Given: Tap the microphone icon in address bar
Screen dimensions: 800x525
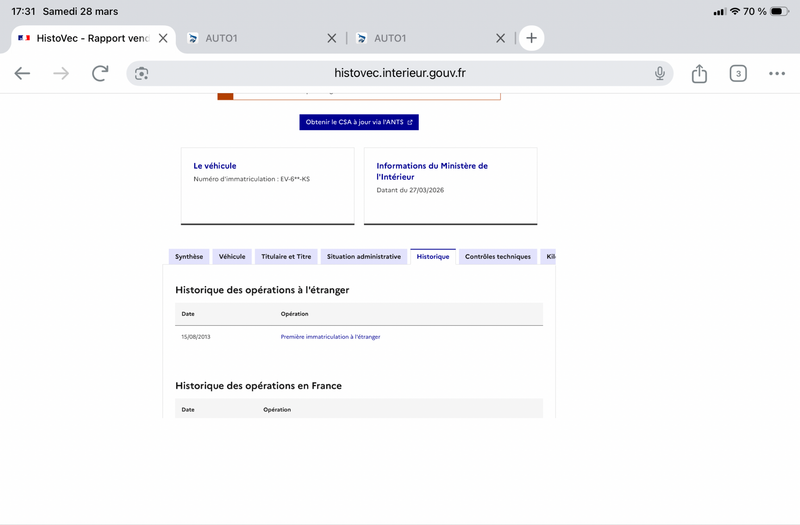Looking at the screenshot, I should 660,73.
